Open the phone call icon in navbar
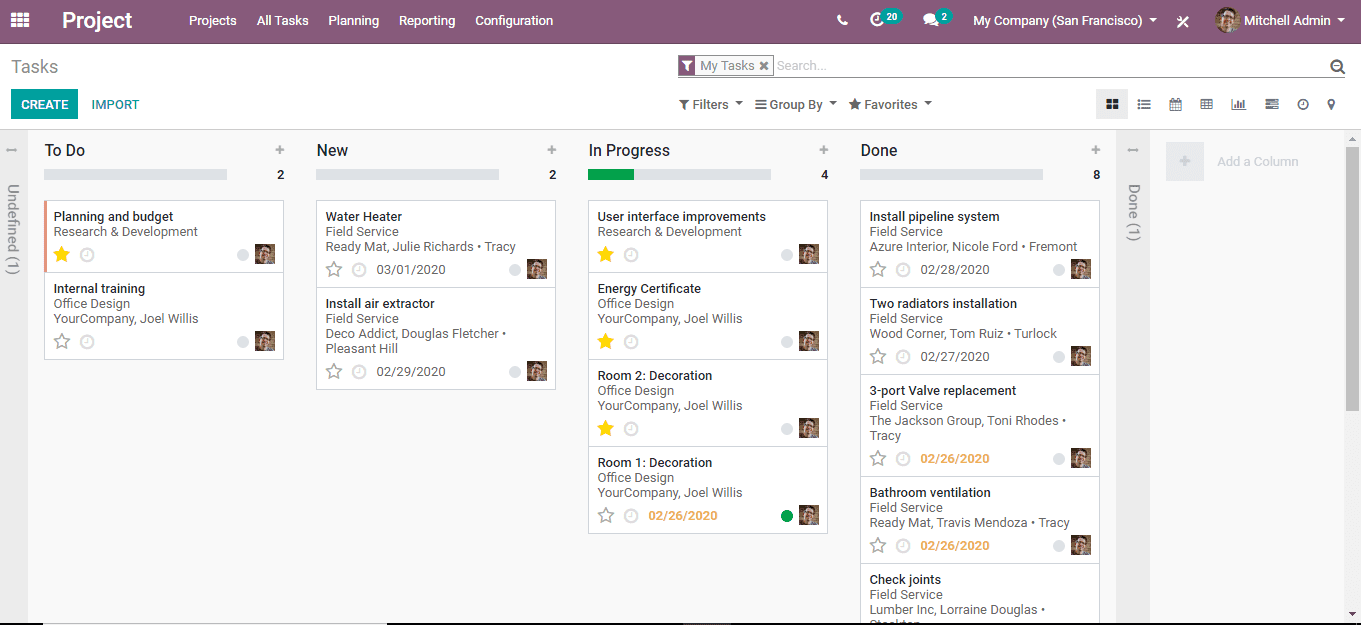The width and height of the screenshot is (1361, 625). (842, 20)
